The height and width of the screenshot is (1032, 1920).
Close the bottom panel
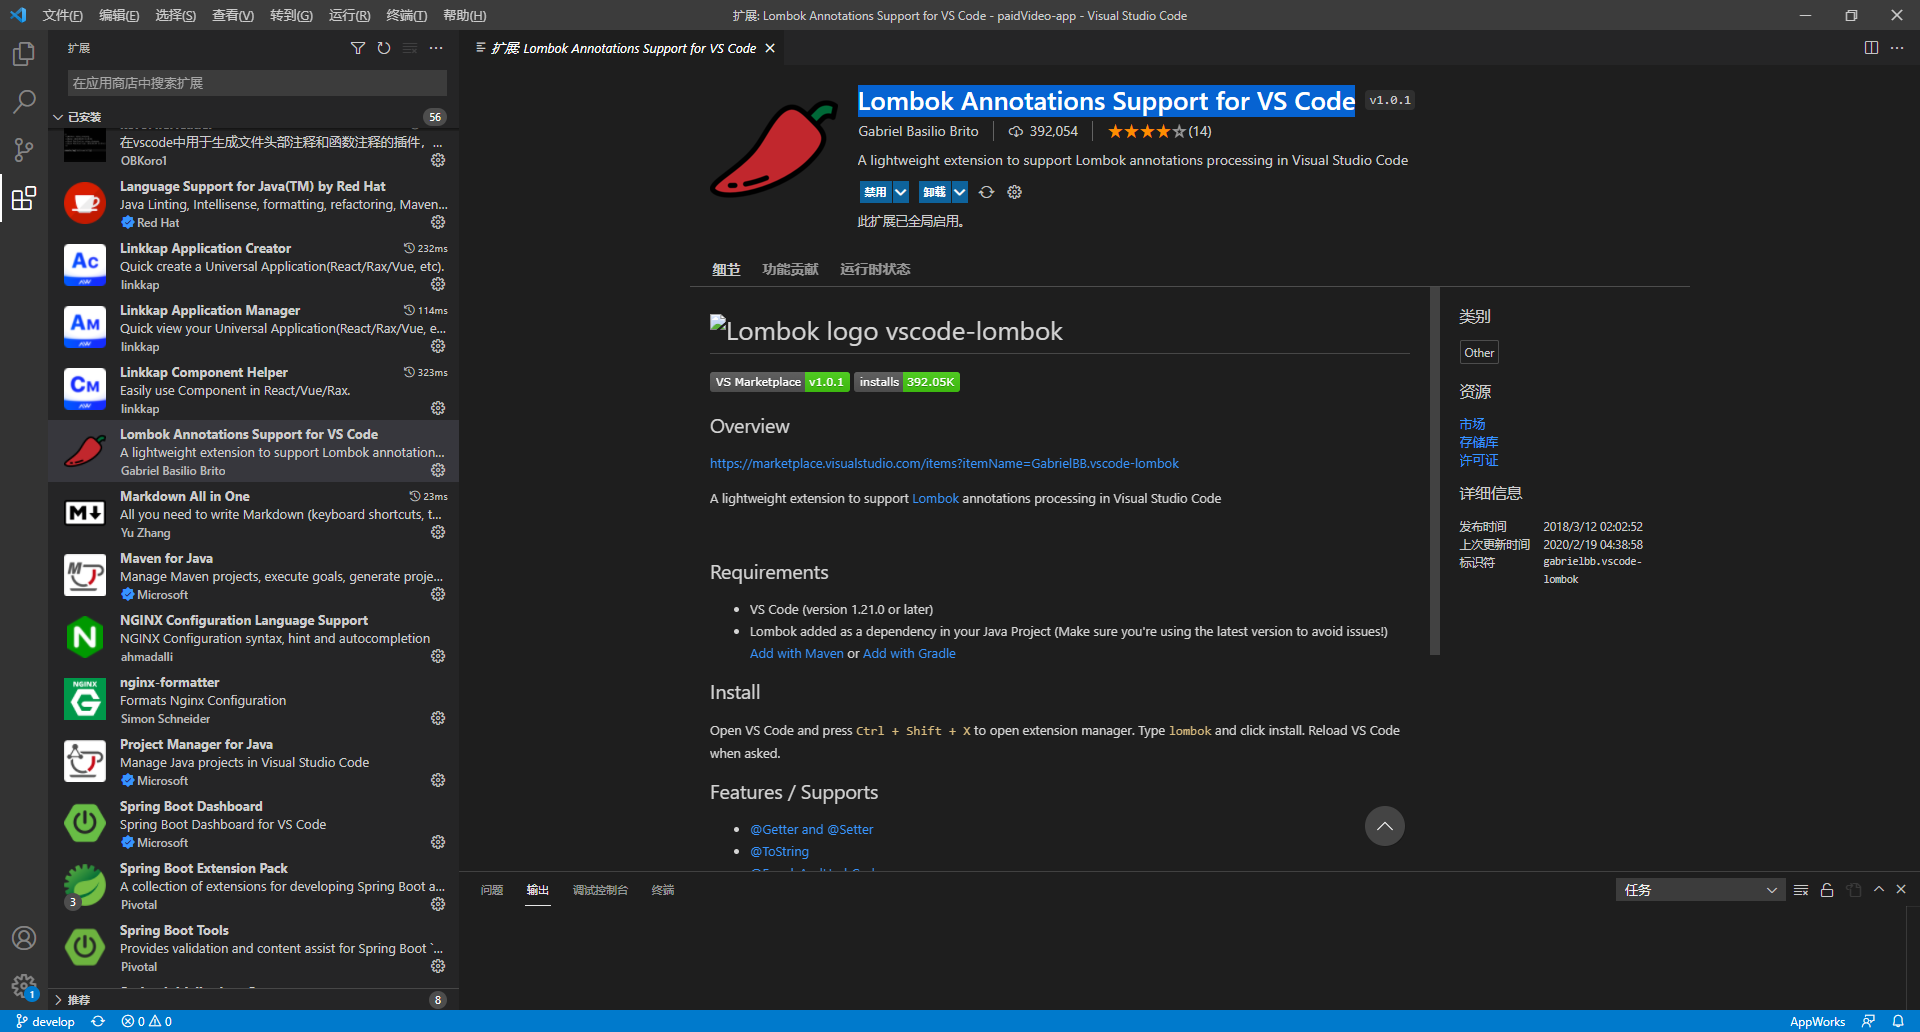[x=1901, y=890]
